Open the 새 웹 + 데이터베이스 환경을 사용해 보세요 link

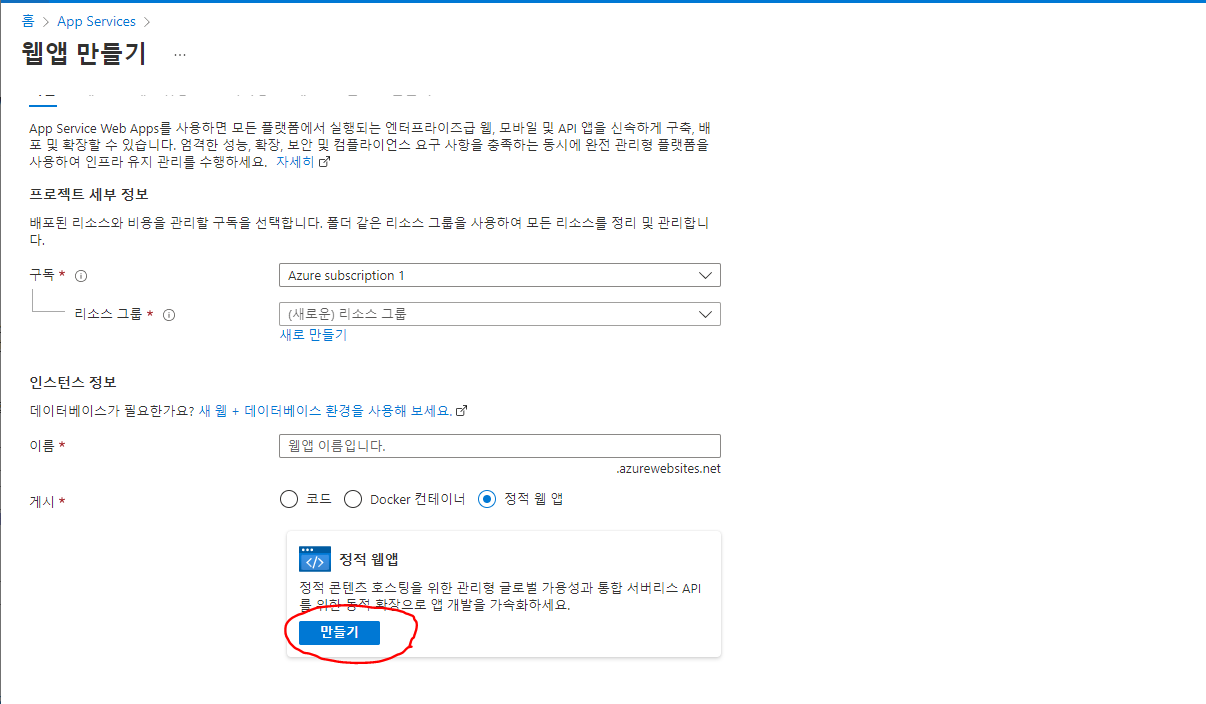333,411
